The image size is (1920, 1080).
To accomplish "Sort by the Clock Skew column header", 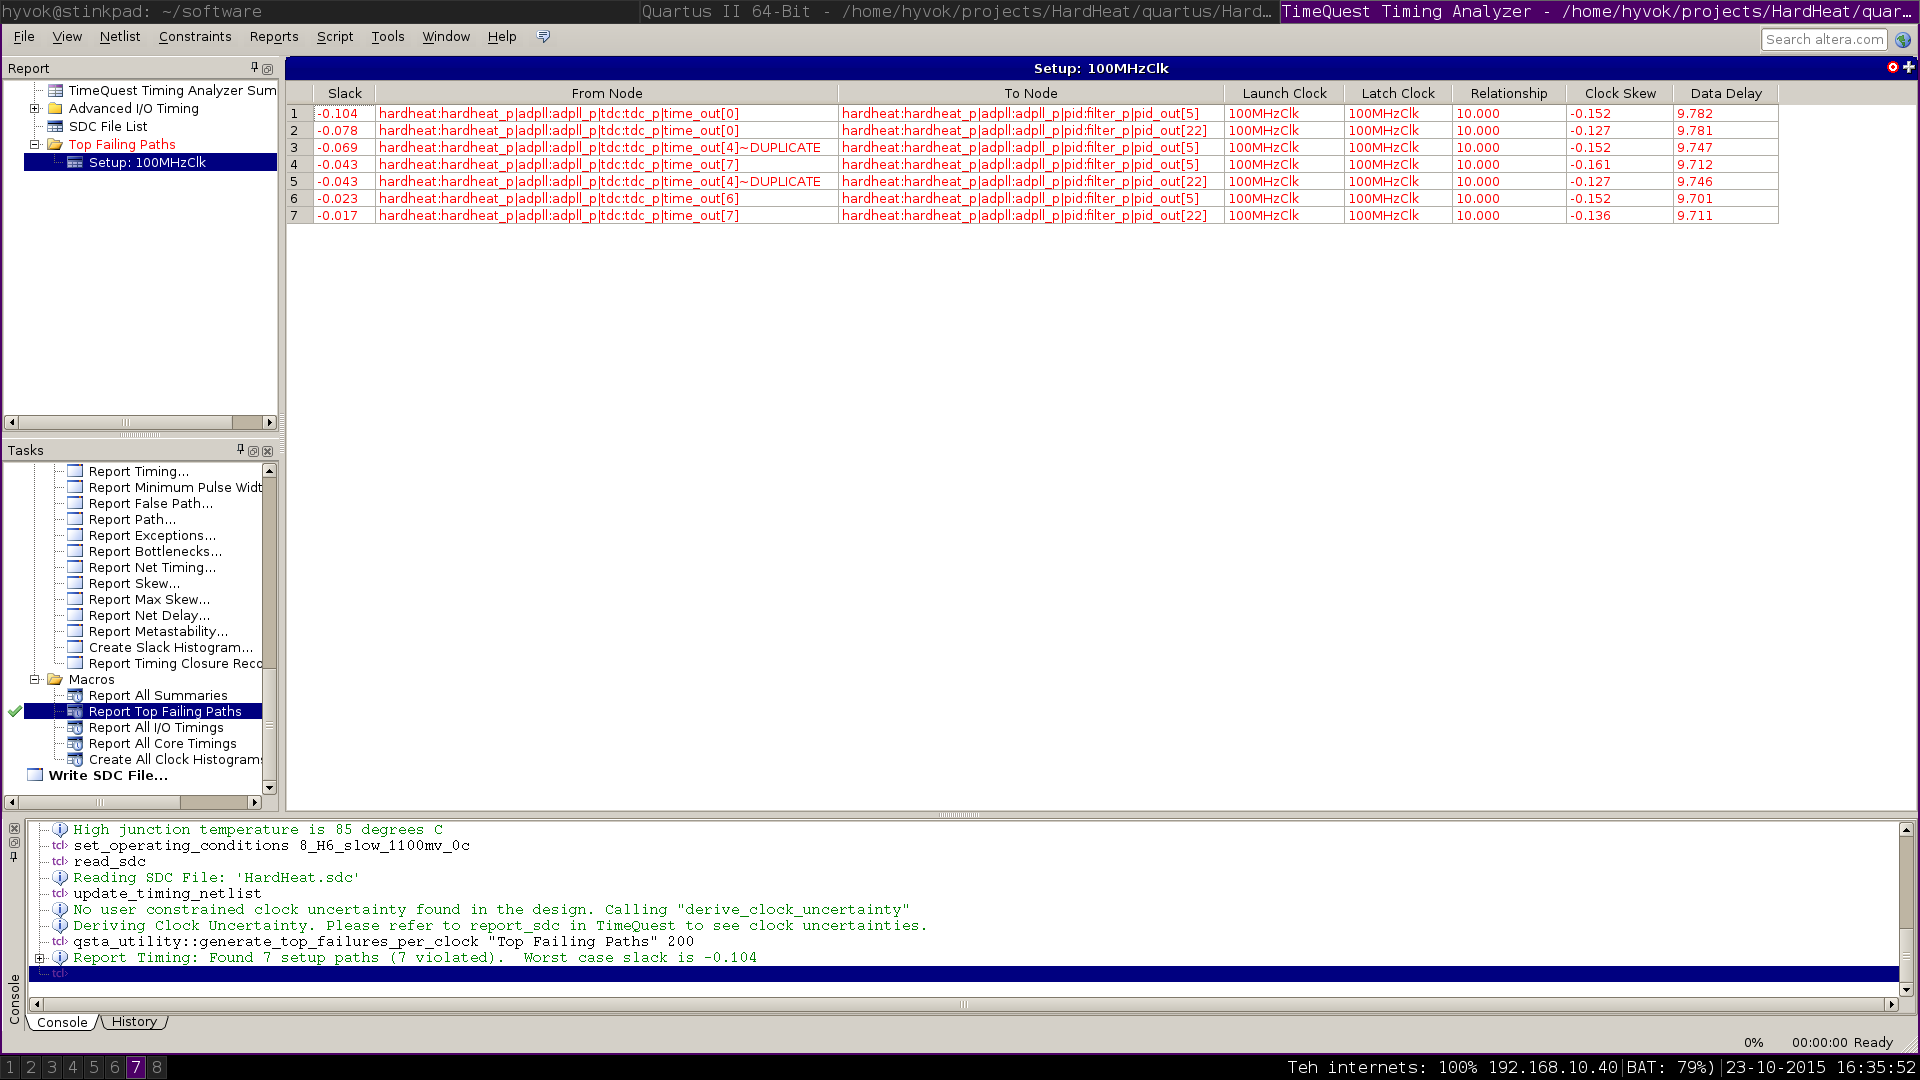I will point(1620,93).
